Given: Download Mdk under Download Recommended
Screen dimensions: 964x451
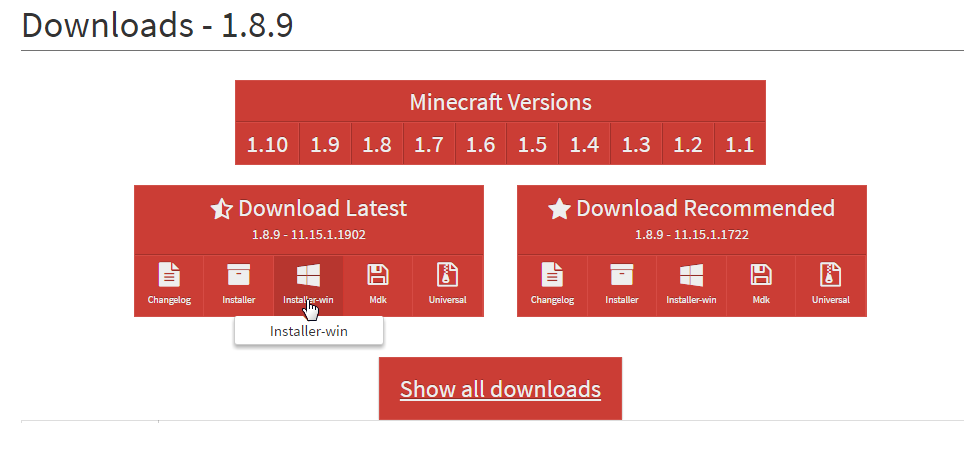Looking at the screenshot, I should coord(761,286).
